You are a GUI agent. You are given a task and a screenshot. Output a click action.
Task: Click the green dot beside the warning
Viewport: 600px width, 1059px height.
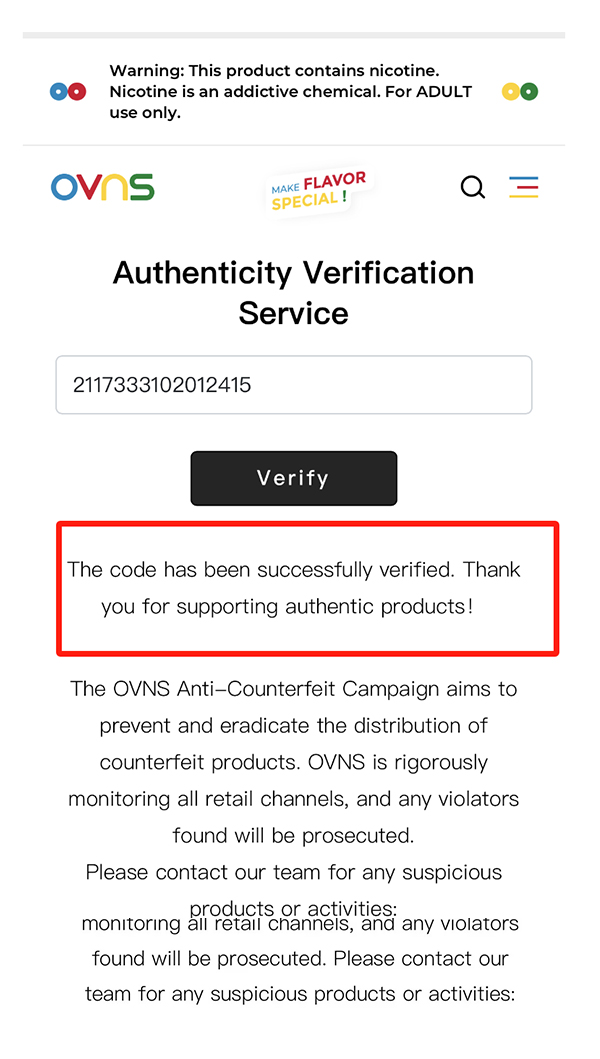pos(529,92)
